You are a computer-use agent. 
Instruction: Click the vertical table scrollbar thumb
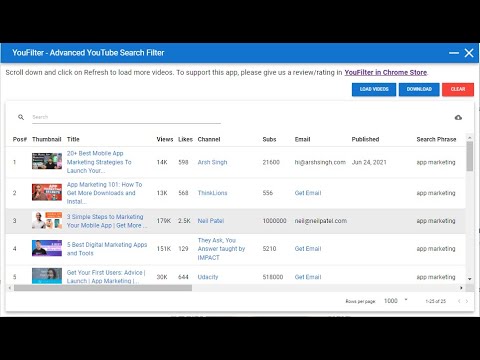click(470, 156)
